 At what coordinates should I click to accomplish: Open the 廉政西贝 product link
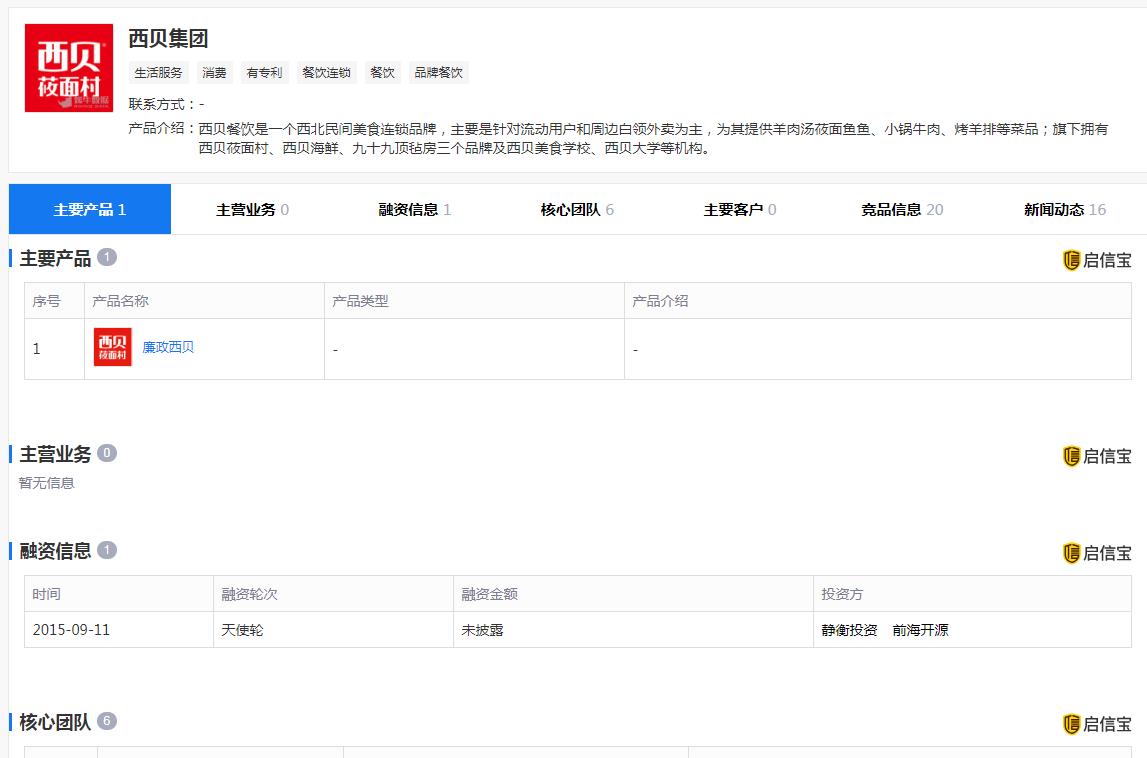(168, 348)
